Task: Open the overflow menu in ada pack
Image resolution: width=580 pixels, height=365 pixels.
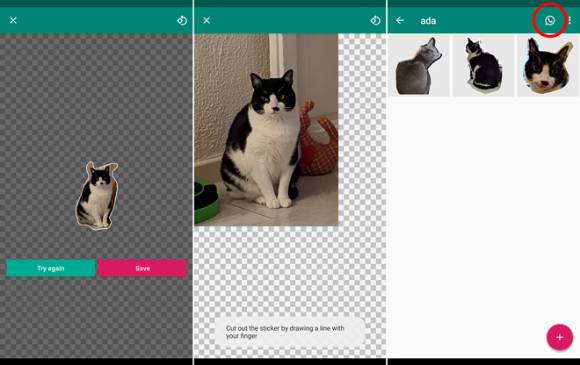Action: tap(570, 20)
